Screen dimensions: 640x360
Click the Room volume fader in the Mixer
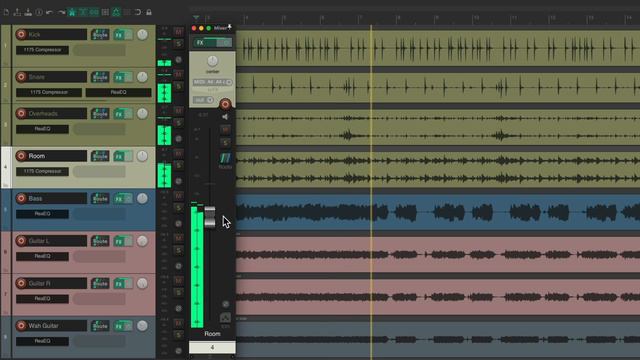click(x=210, y=216)
